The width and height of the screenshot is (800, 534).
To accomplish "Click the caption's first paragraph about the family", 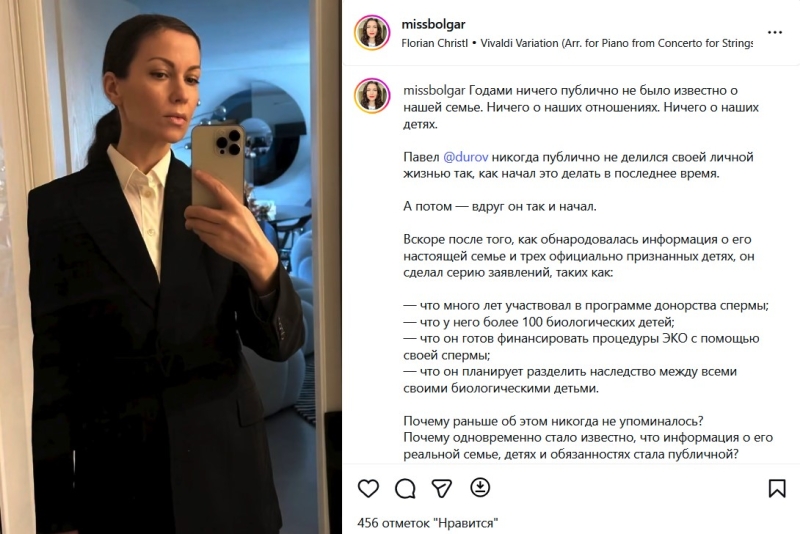I will coord(581,107).
